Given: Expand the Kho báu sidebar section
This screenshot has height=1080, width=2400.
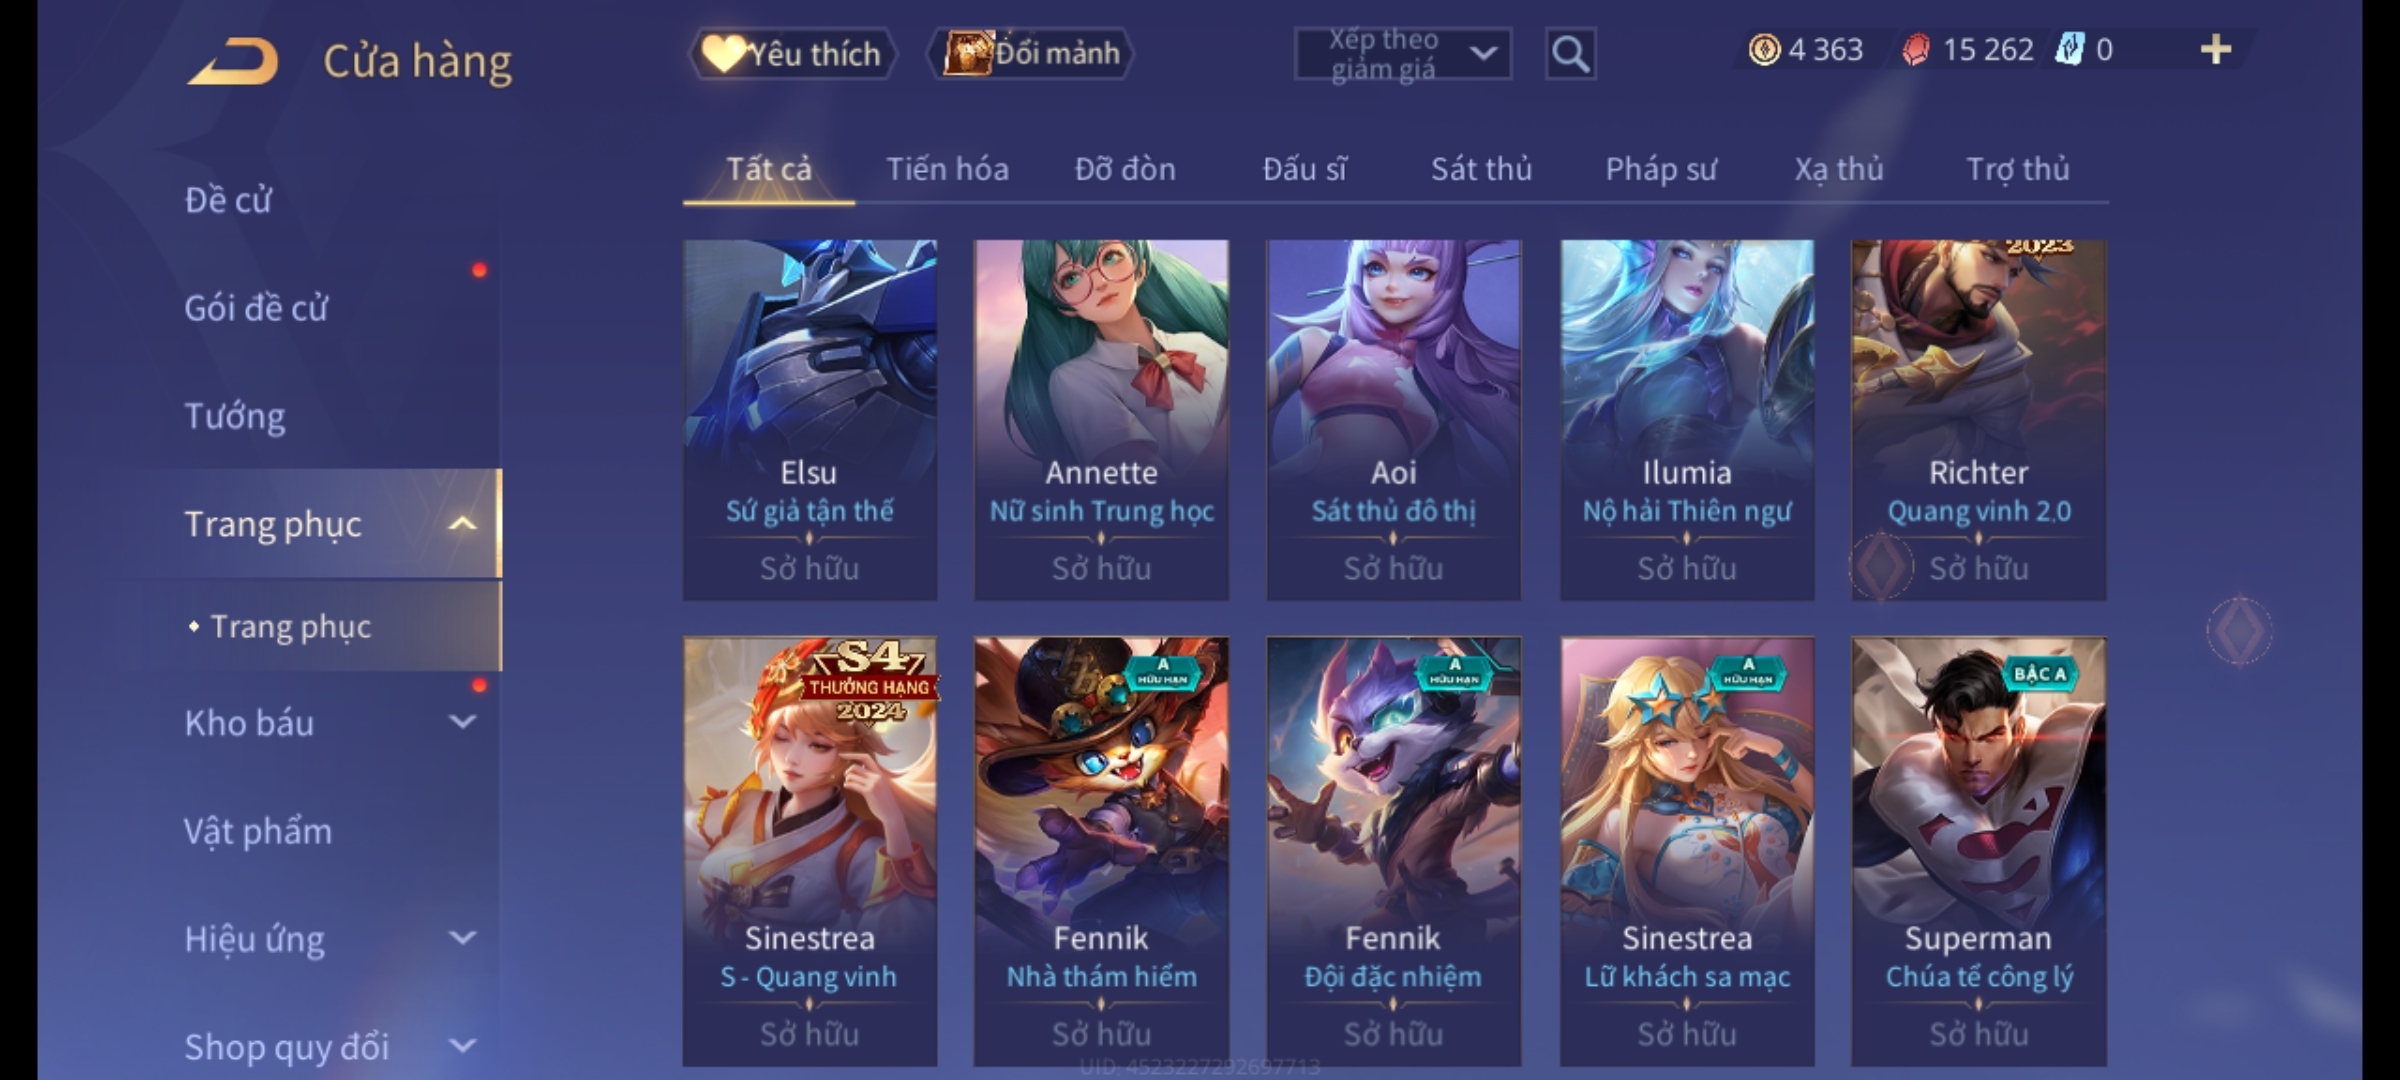Looking at the screenshot, I should [462, 722].
